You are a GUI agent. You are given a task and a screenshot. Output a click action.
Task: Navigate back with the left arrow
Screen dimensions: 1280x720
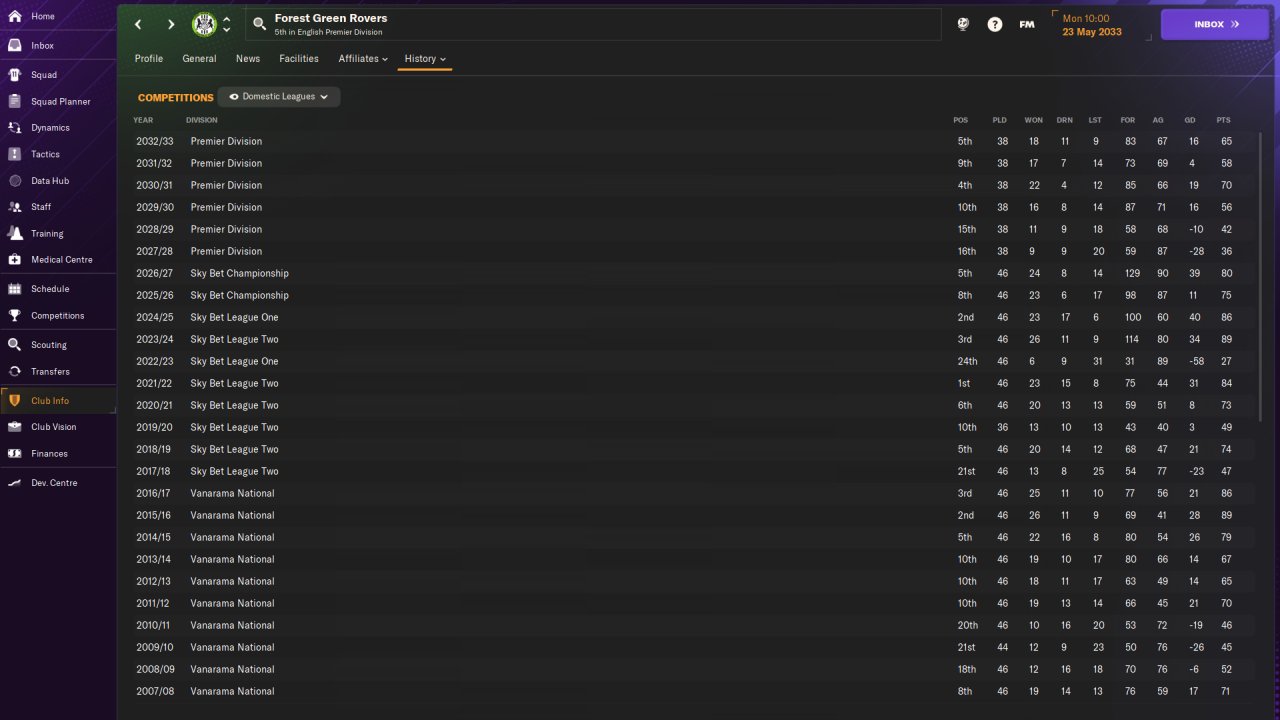(138, 24)
